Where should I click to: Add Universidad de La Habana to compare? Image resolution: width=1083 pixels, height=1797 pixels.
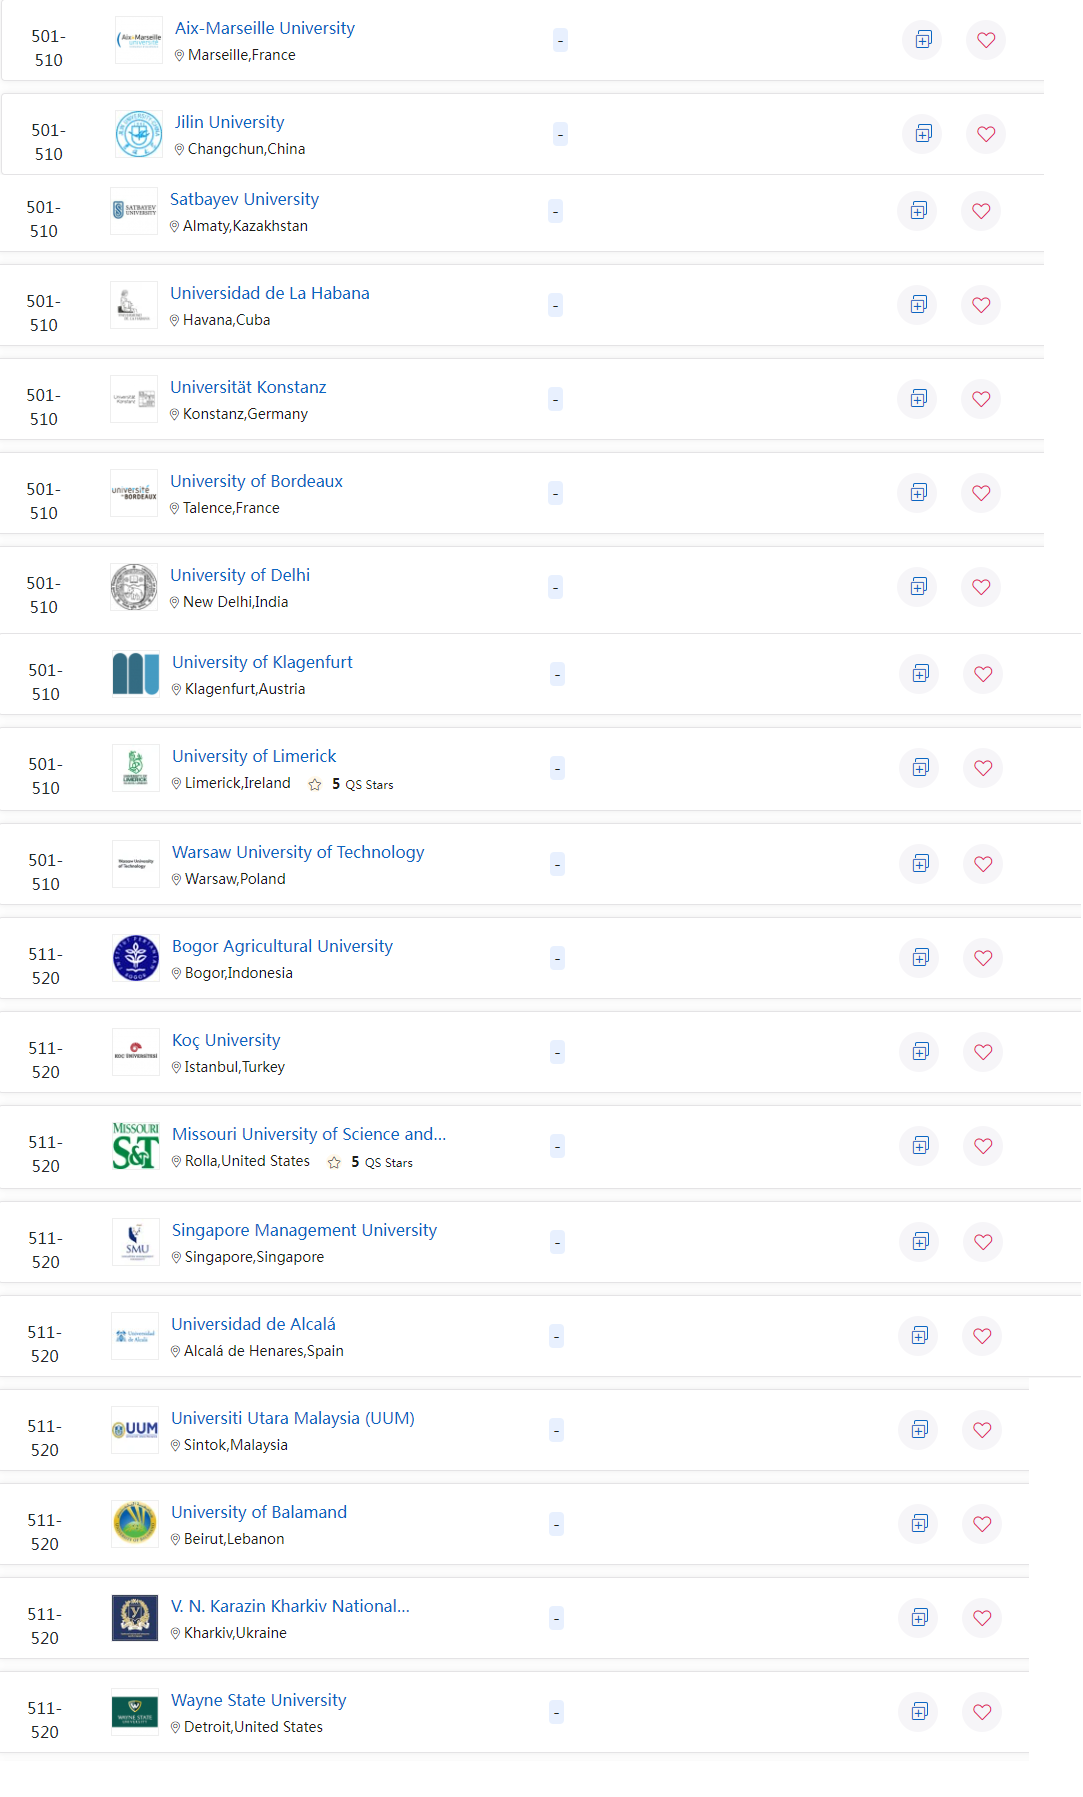pos(918,305)
